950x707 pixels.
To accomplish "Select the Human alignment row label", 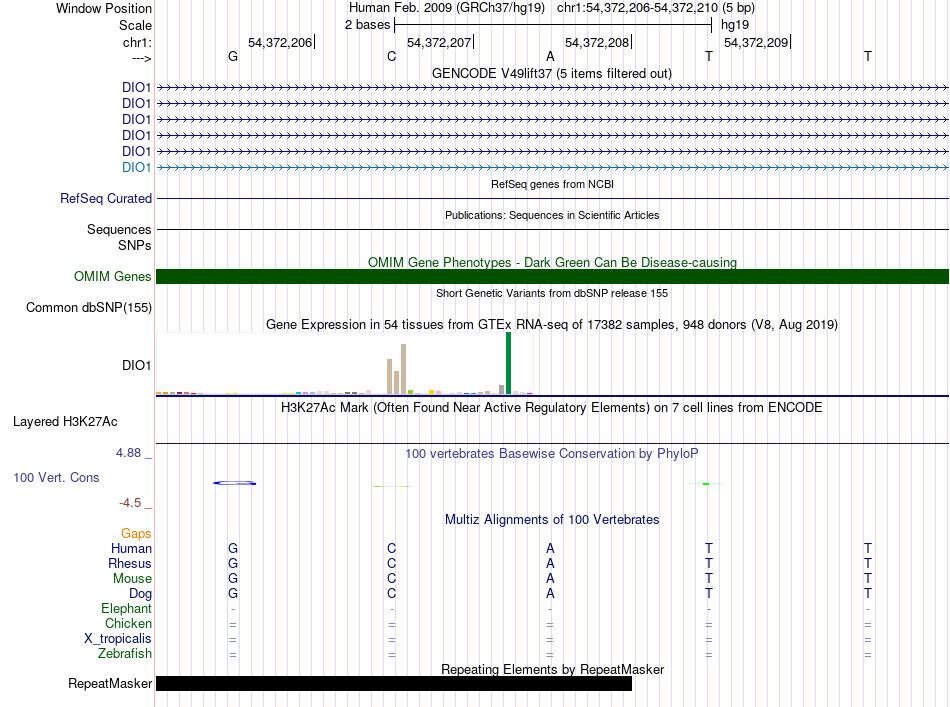I will point(131,548).
